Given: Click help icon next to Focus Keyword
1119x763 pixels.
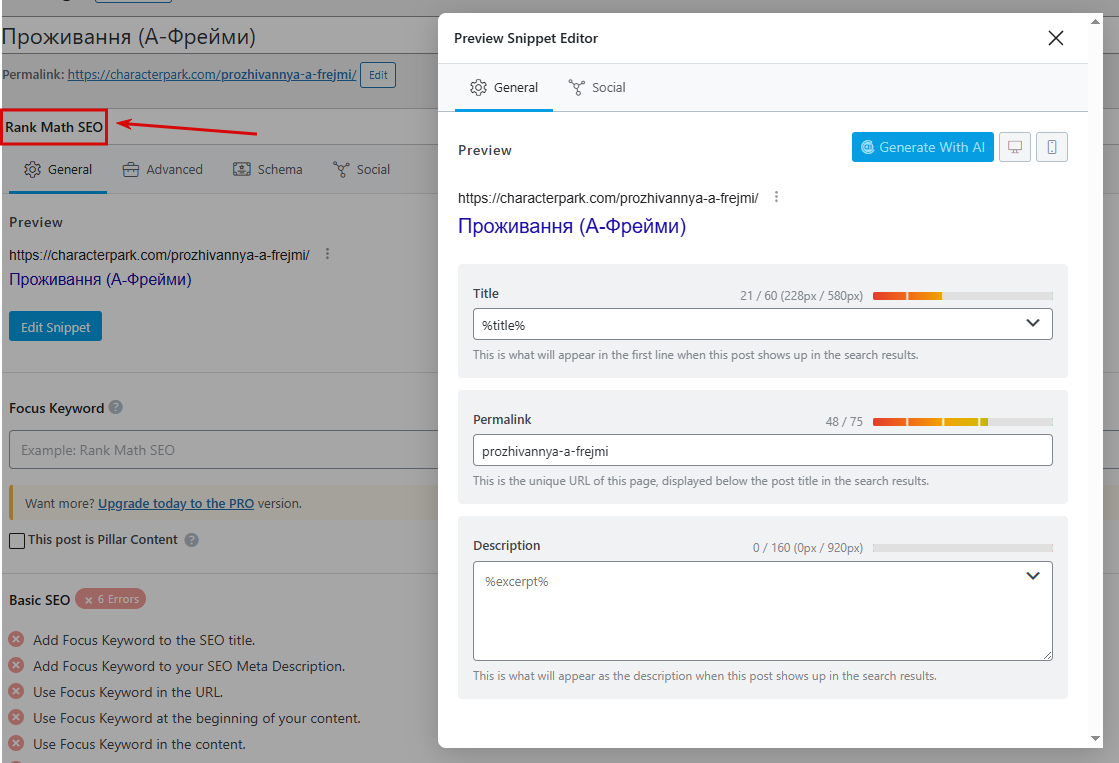Looking at the screenshot, I should pyautogui.click(x=116, y=408).
